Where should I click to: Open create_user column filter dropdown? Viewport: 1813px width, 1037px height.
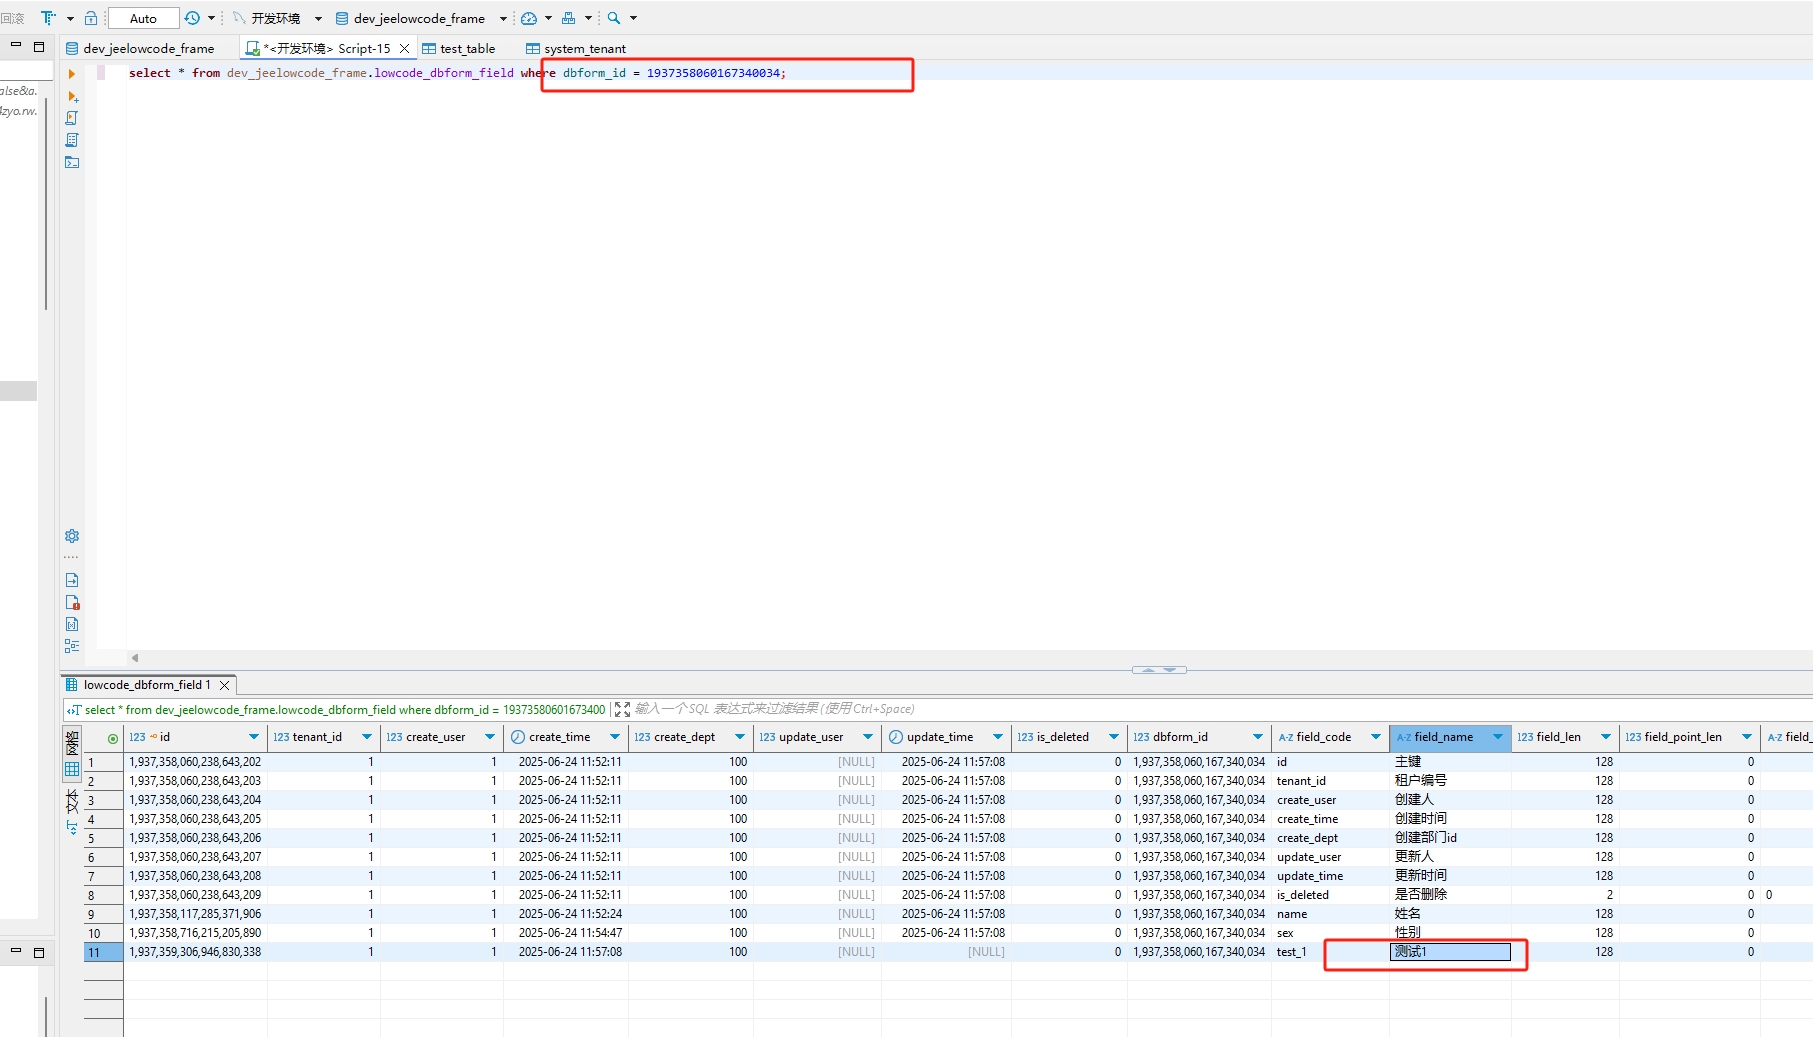(x=490, y=737)
